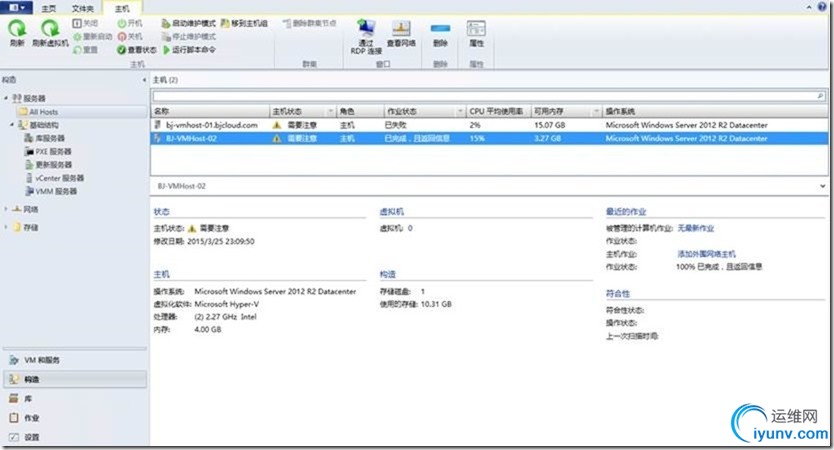Click the 关机 shut down button
The image size is (834, 450).
click(130, 36)
